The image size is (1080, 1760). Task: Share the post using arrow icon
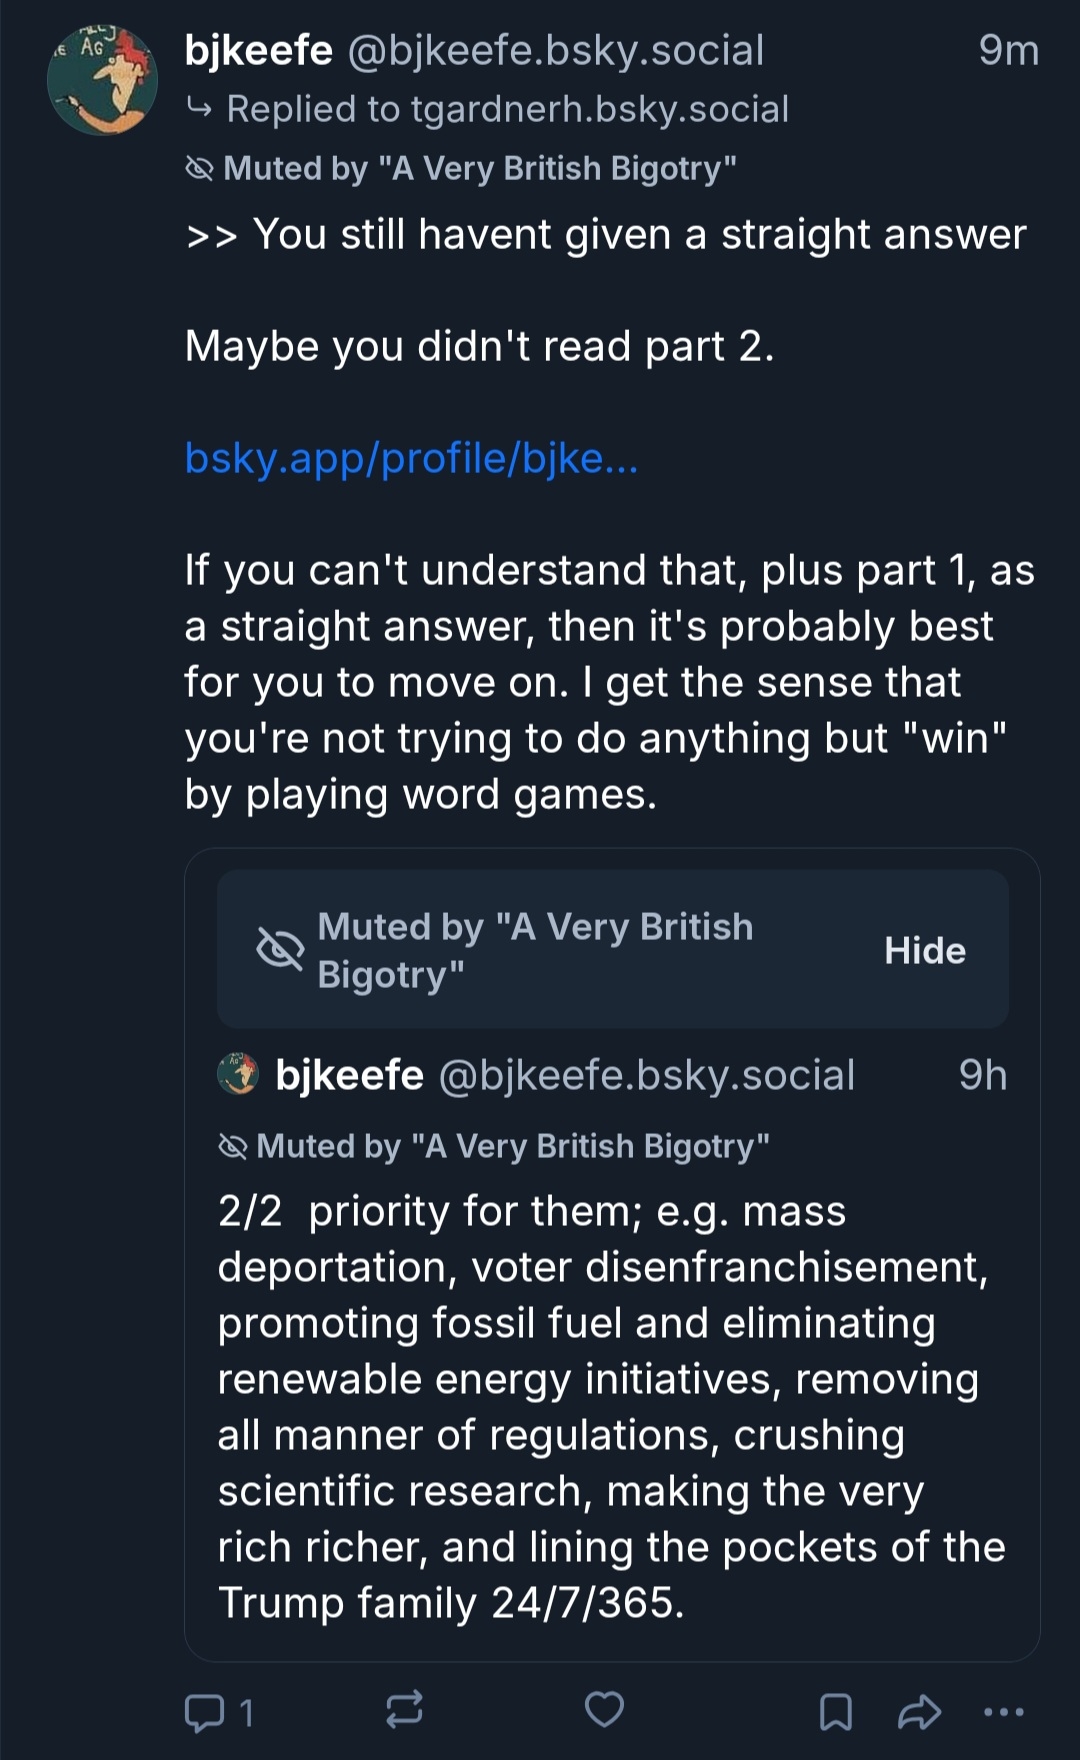coord(919,1712)
